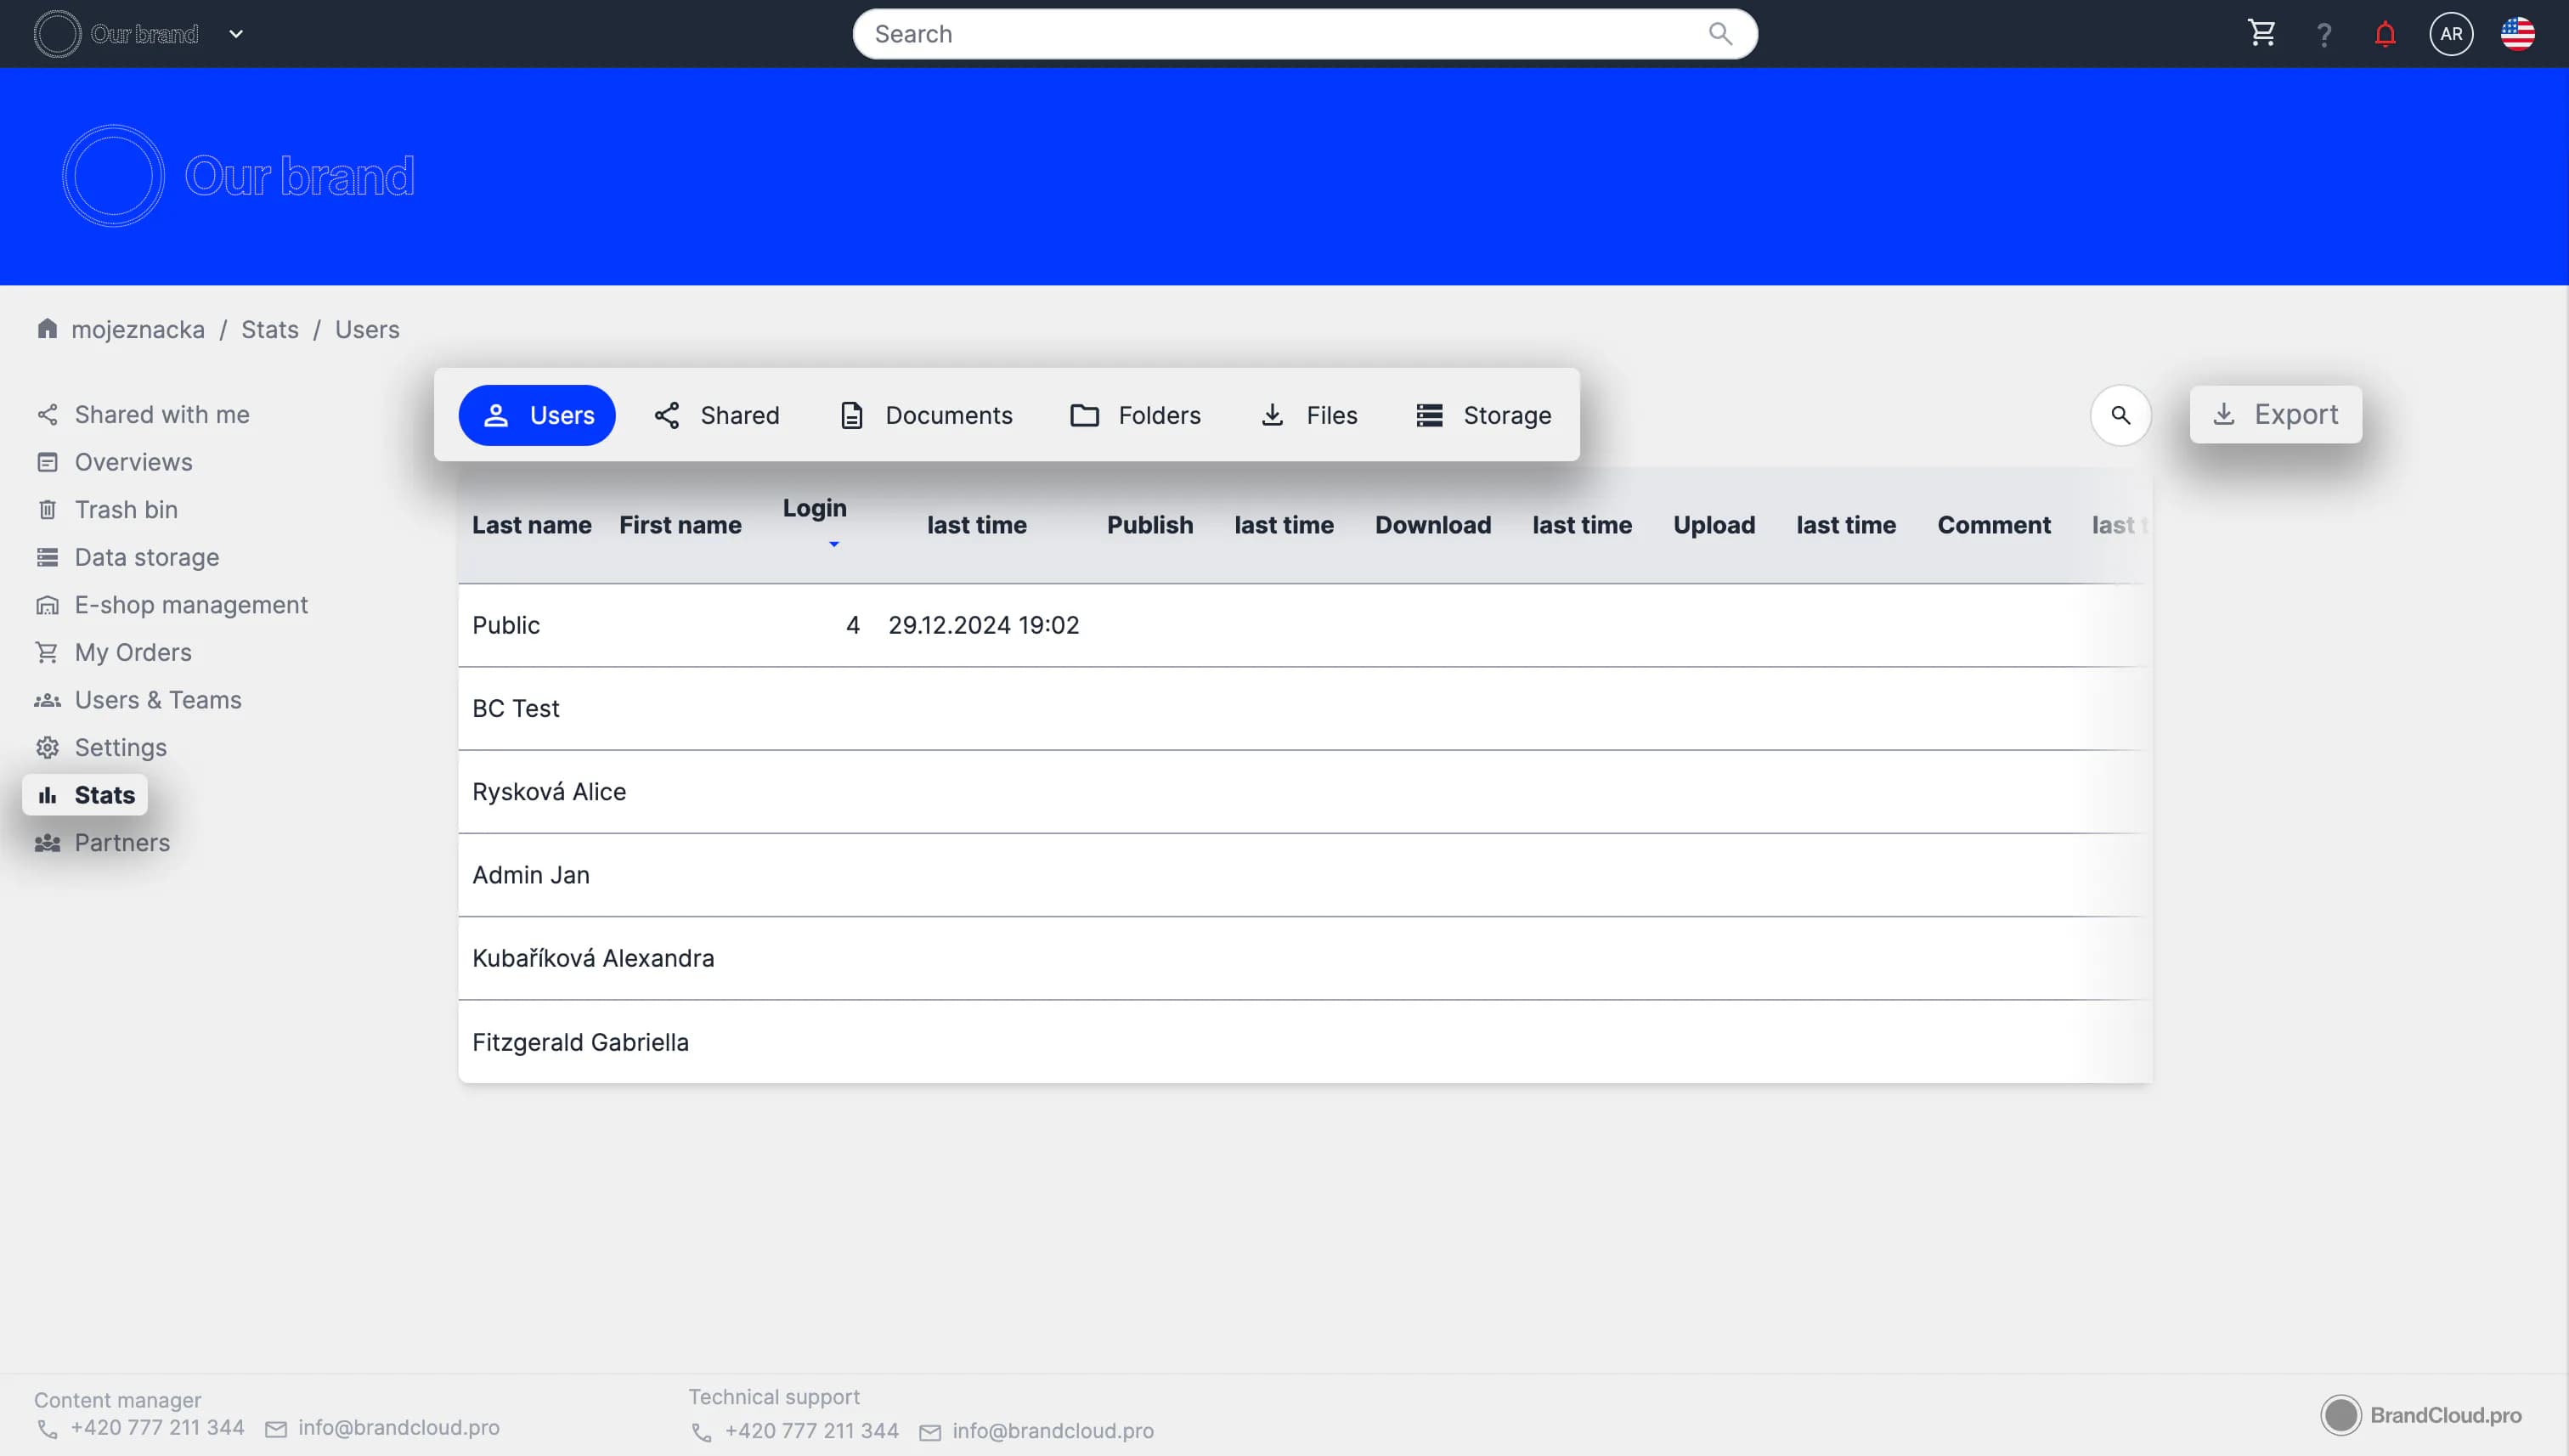Viewport: 2569px width, 1456px height.
Task: Click the home icon in breadcrumb
Action: tap(47, 329)
